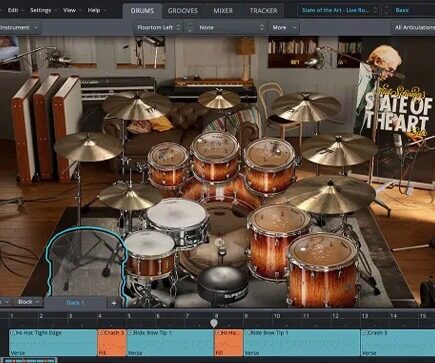Open the Block dropdown menu
435x363 pixels.
pos(29,302)
